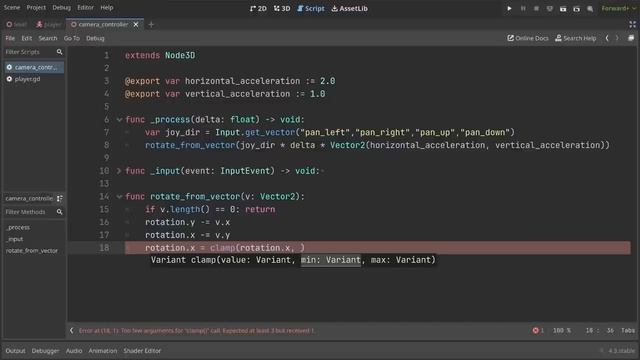Open Scene menu
640x360 pixels.
point(12,7)
